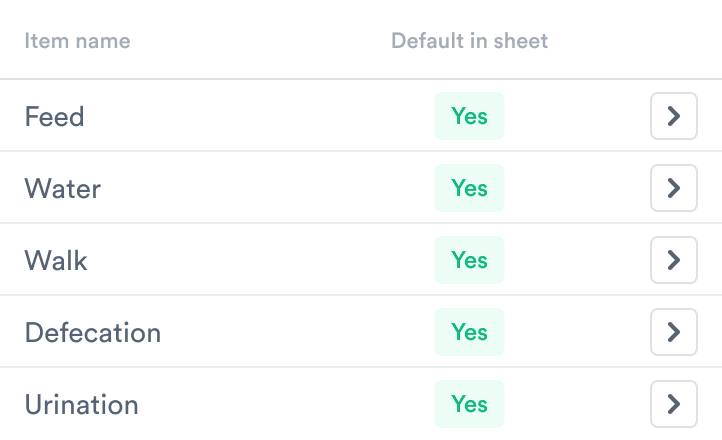Toggle the Yes badge for Feed
The image size is (722, 440).
469,116
